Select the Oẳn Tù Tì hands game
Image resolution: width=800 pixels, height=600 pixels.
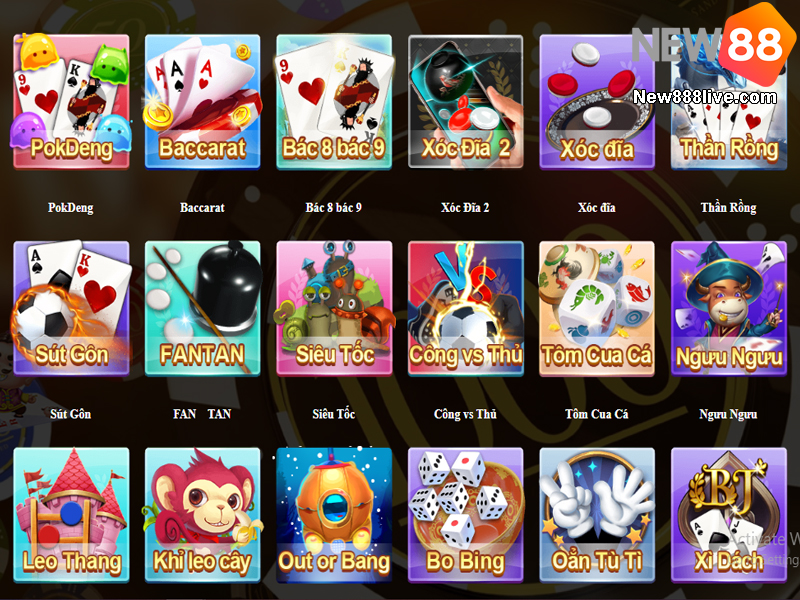click(x=597, y=515)
